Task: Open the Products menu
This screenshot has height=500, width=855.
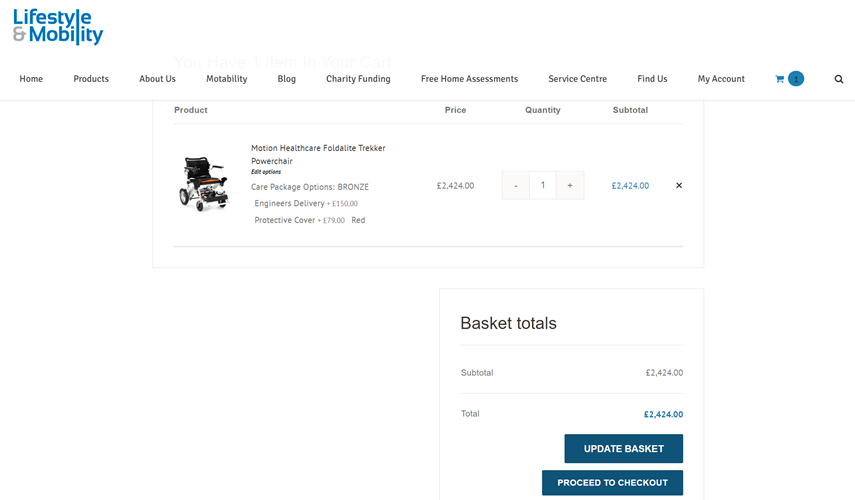Action: 91,79
